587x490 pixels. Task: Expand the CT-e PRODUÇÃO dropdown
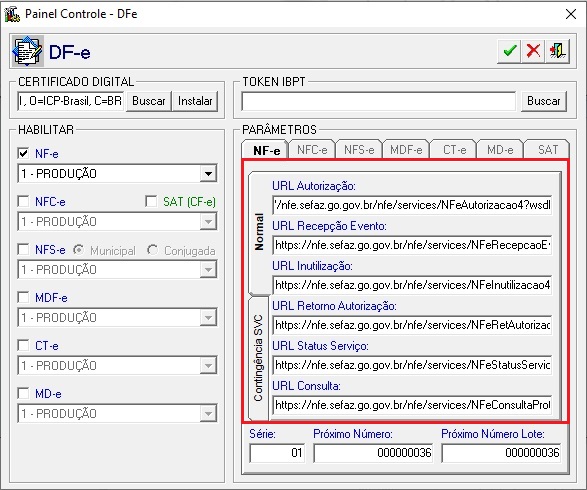click(x=208, y=366)
